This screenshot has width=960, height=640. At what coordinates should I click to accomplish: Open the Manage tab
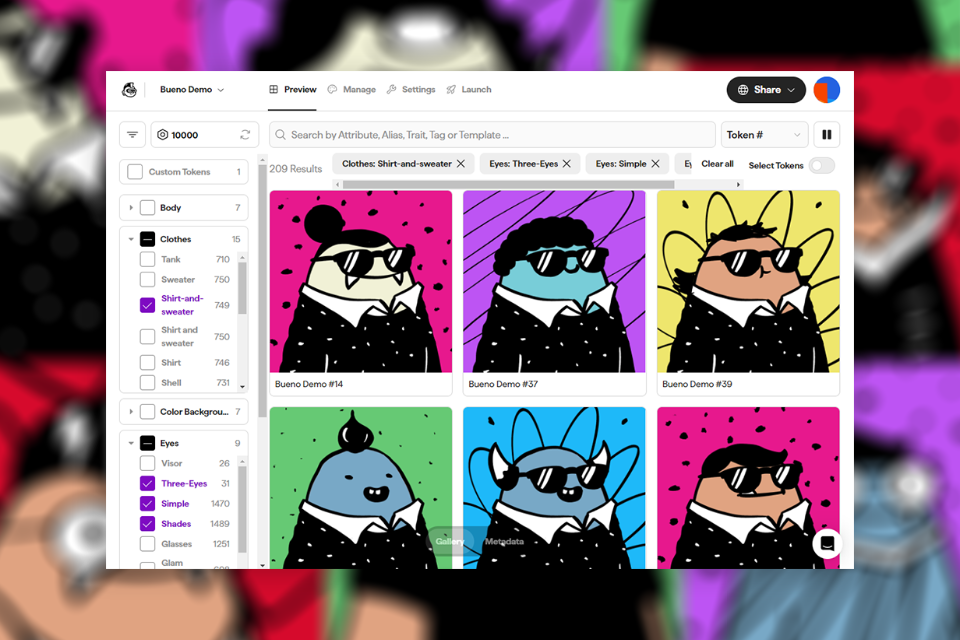click(351, 89)
